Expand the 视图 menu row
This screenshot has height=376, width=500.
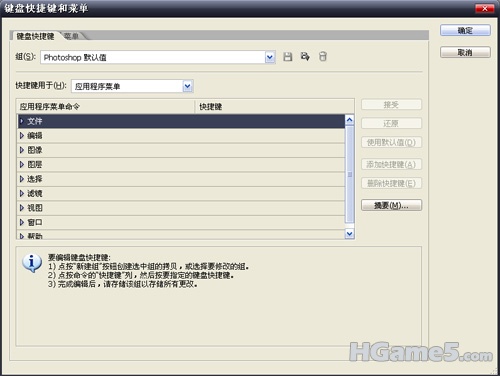point(22,208)
